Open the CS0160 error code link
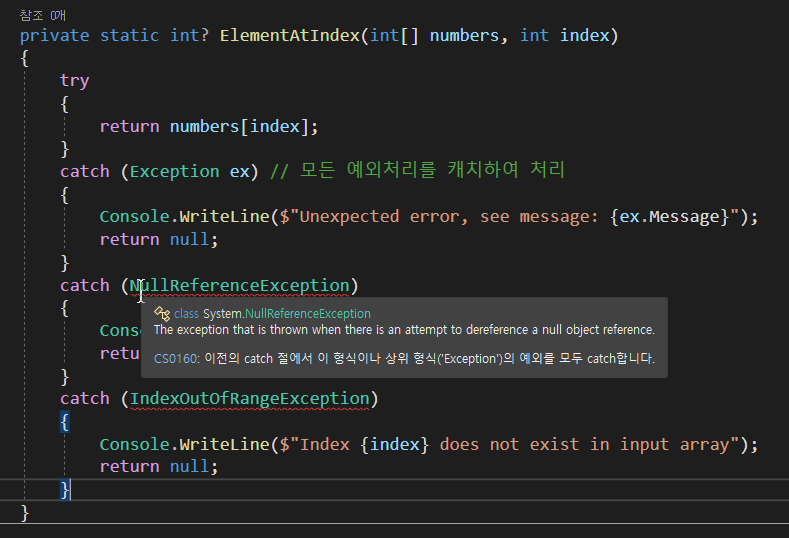The height and width of the screenshot is (538, 789). click(x=176, y=358)
